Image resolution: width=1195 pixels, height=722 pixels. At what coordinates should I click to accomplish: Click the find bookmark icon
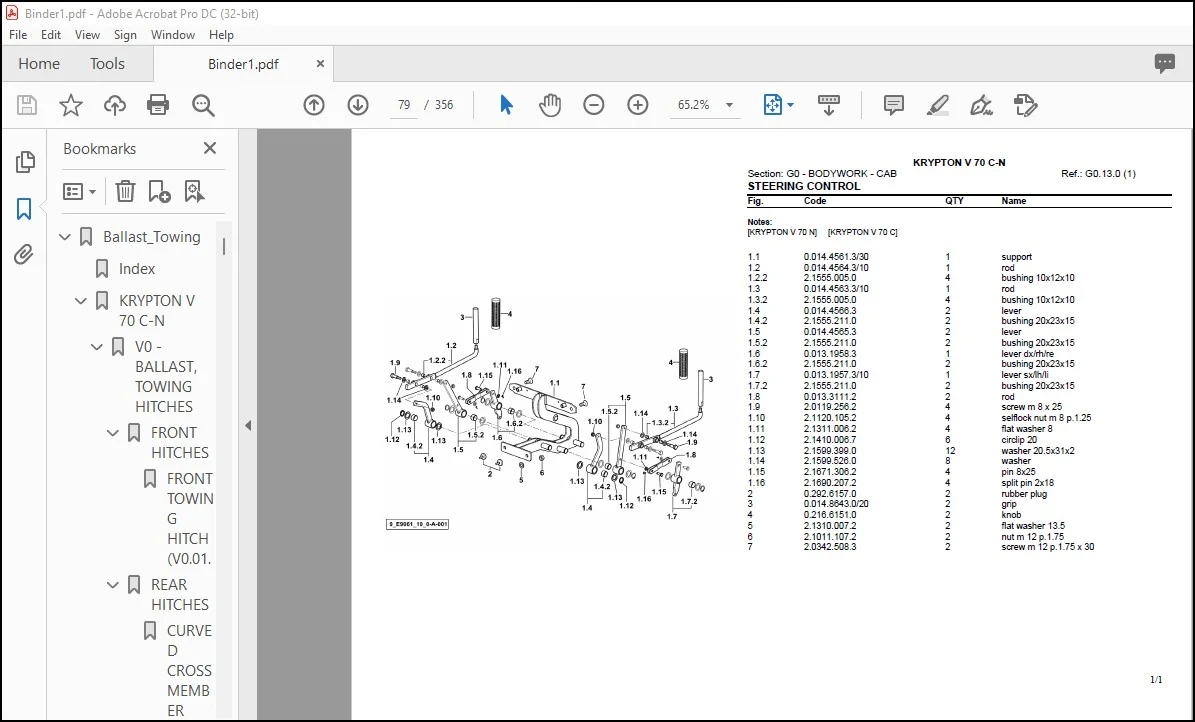pyautogui.click(x=194, y=191)
